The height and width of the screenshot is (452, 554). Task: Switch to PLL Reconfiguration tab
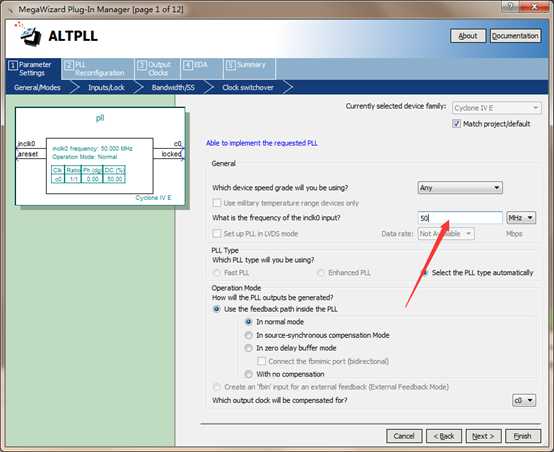98,69
